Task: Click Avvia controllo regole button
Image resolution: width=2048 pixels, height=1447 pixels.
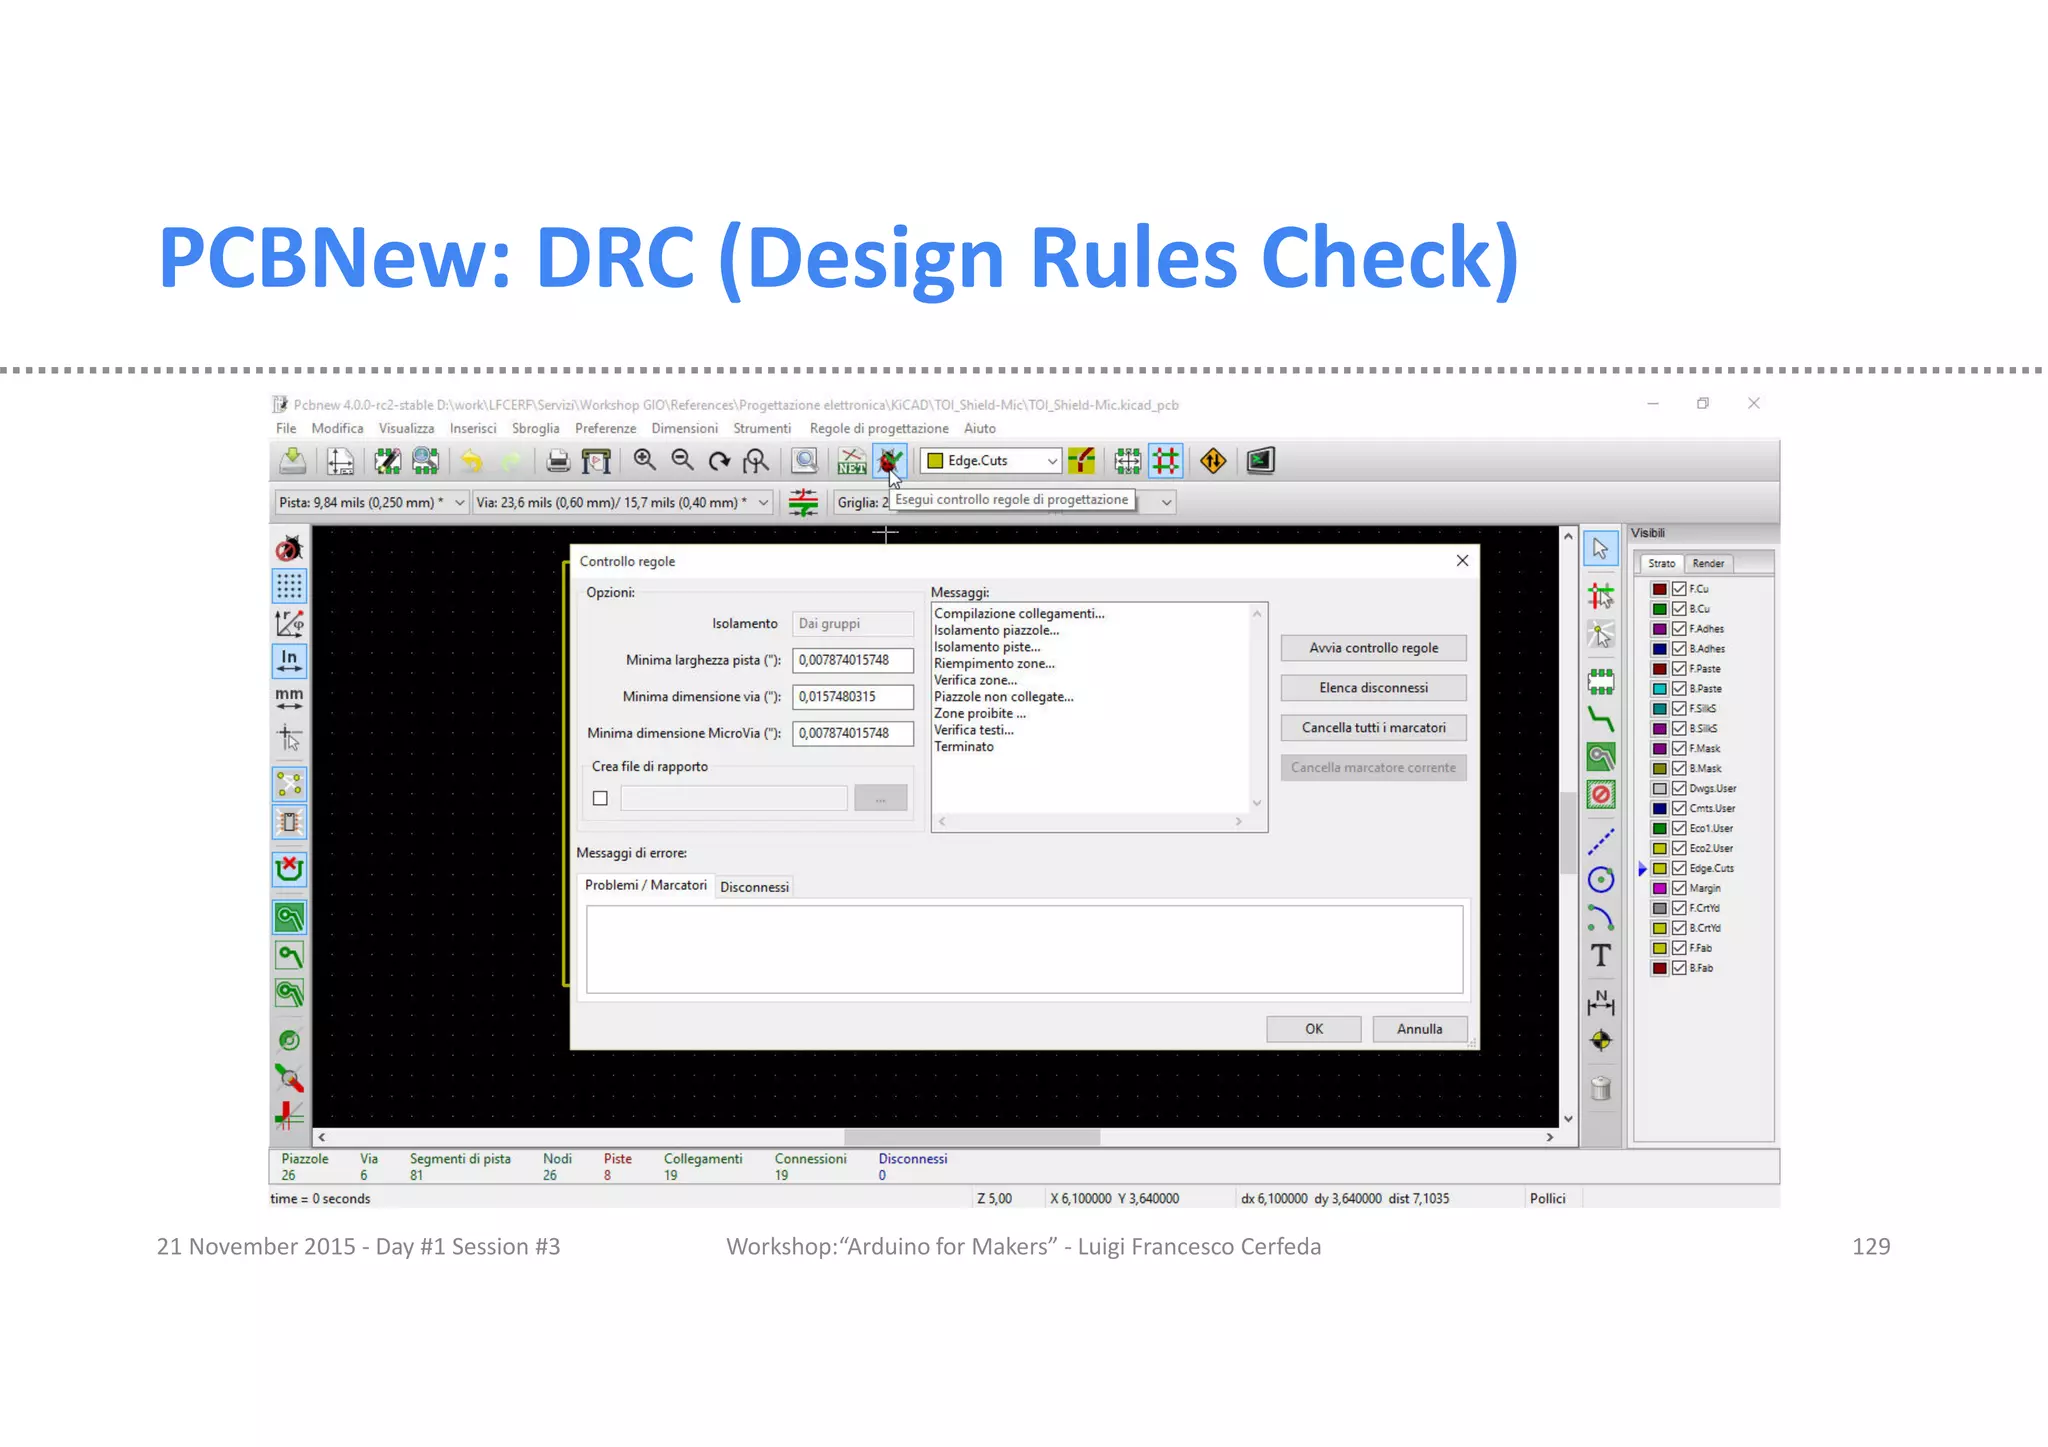Action: coord(1373,648)
